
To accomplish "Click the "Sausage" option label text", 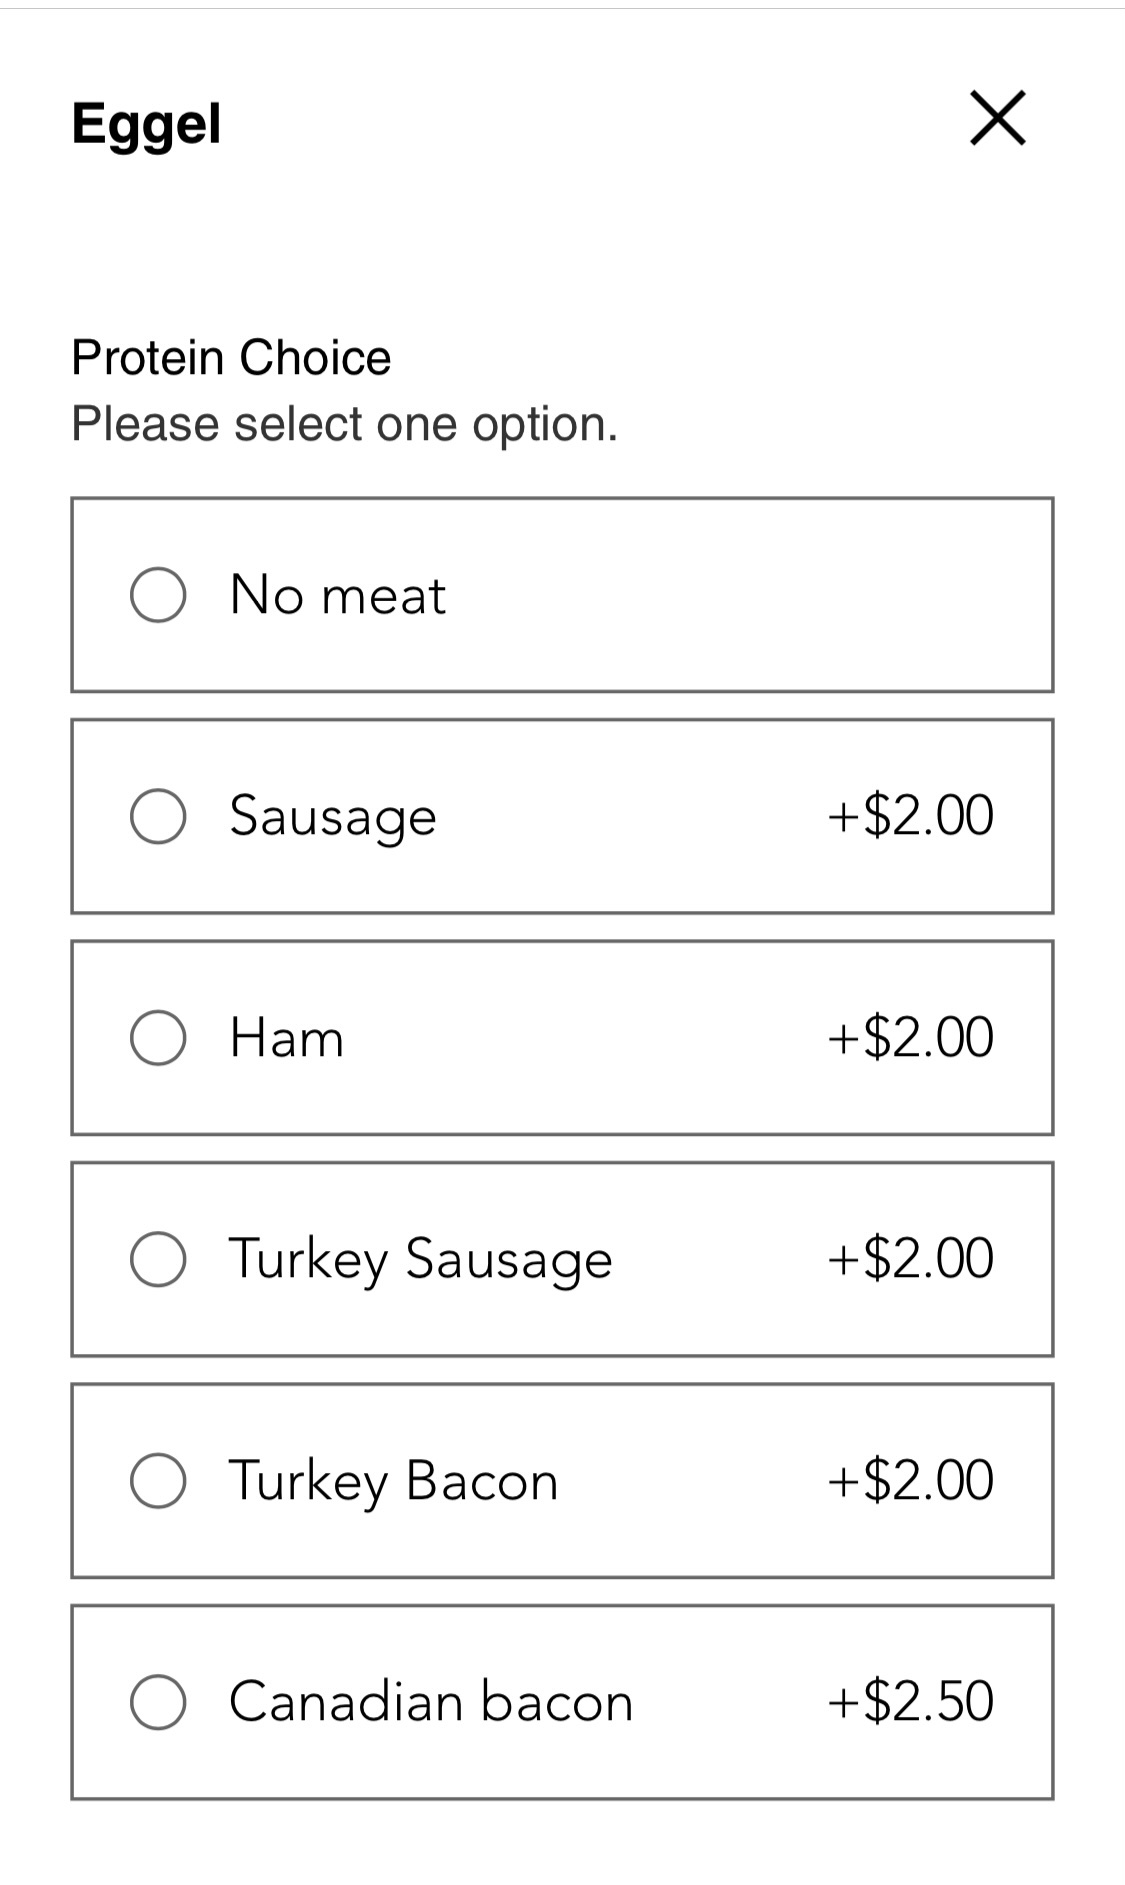I will [x=333, y=816].
